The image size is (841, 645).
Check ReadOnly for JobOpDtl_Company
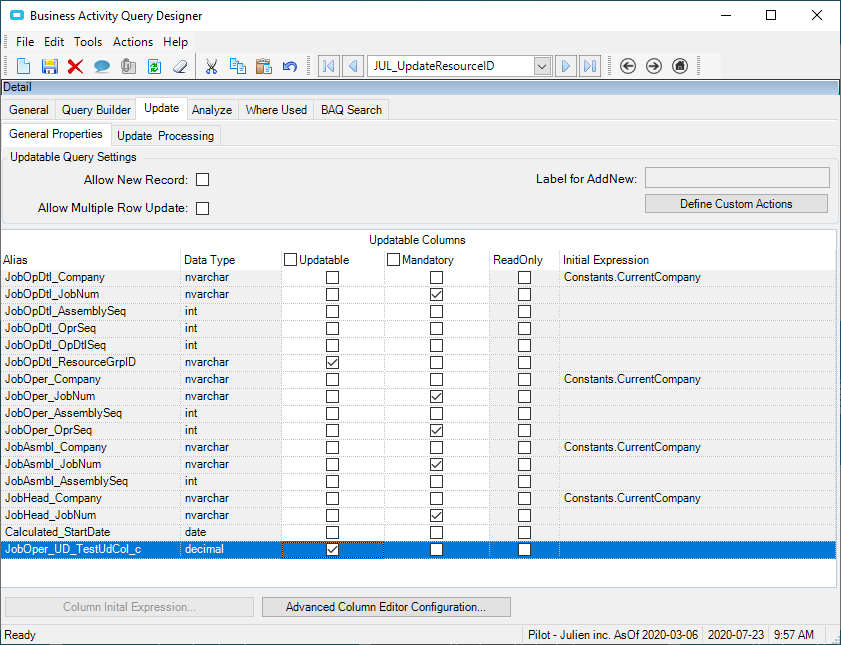pos(525,277)
